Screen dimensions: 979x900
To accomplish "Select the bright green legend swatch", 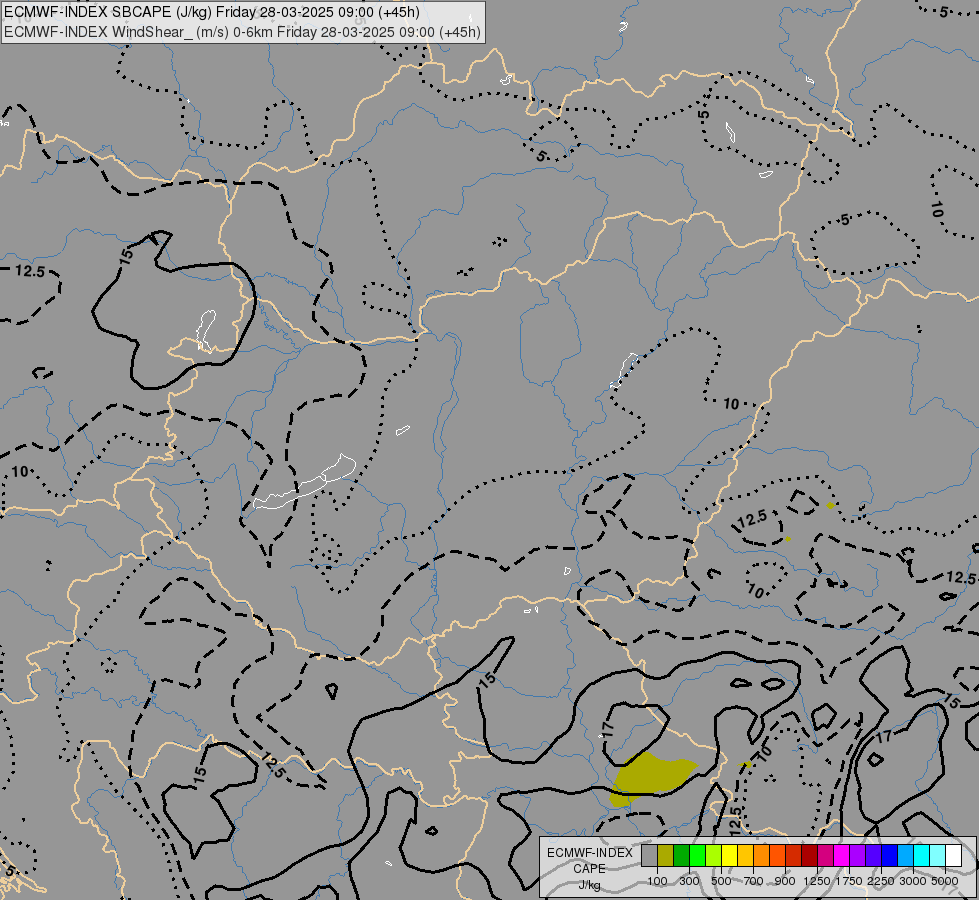I will click(x=697, y=856).
